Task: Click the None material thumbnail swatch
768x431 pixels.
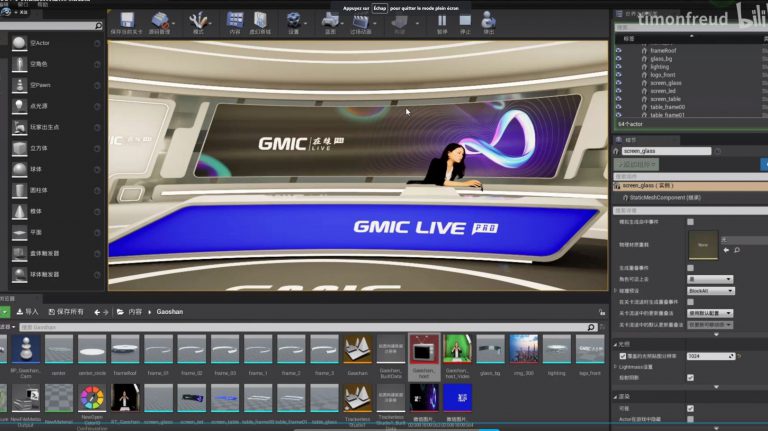Action: coord(703,245)
